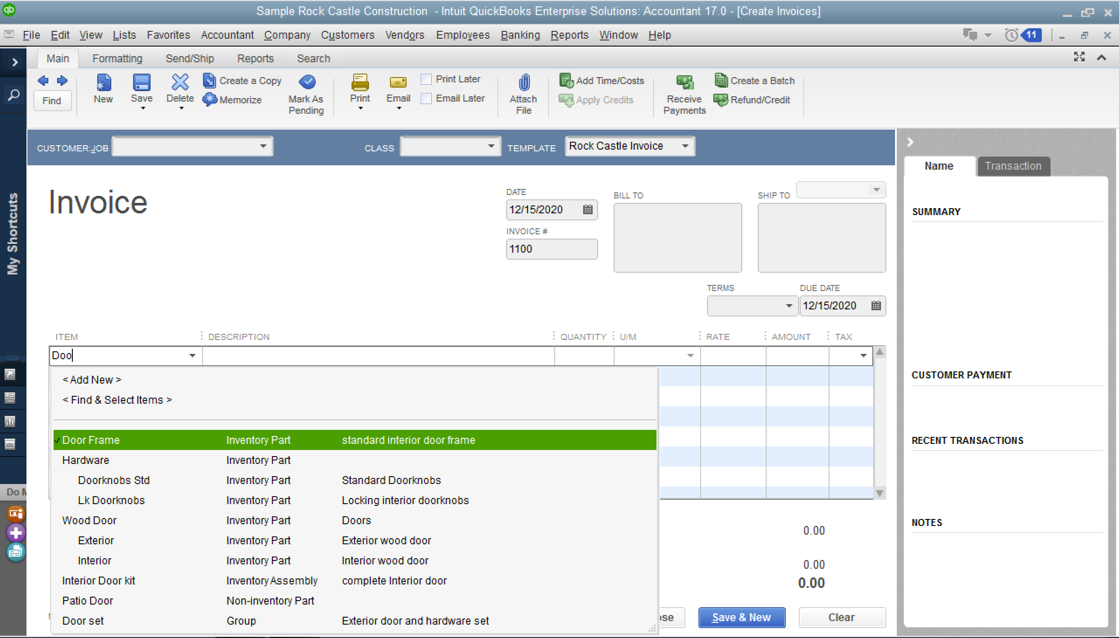Open the Customer:Job dropdown
This screenshot has width=1119, height=638.
263,147
